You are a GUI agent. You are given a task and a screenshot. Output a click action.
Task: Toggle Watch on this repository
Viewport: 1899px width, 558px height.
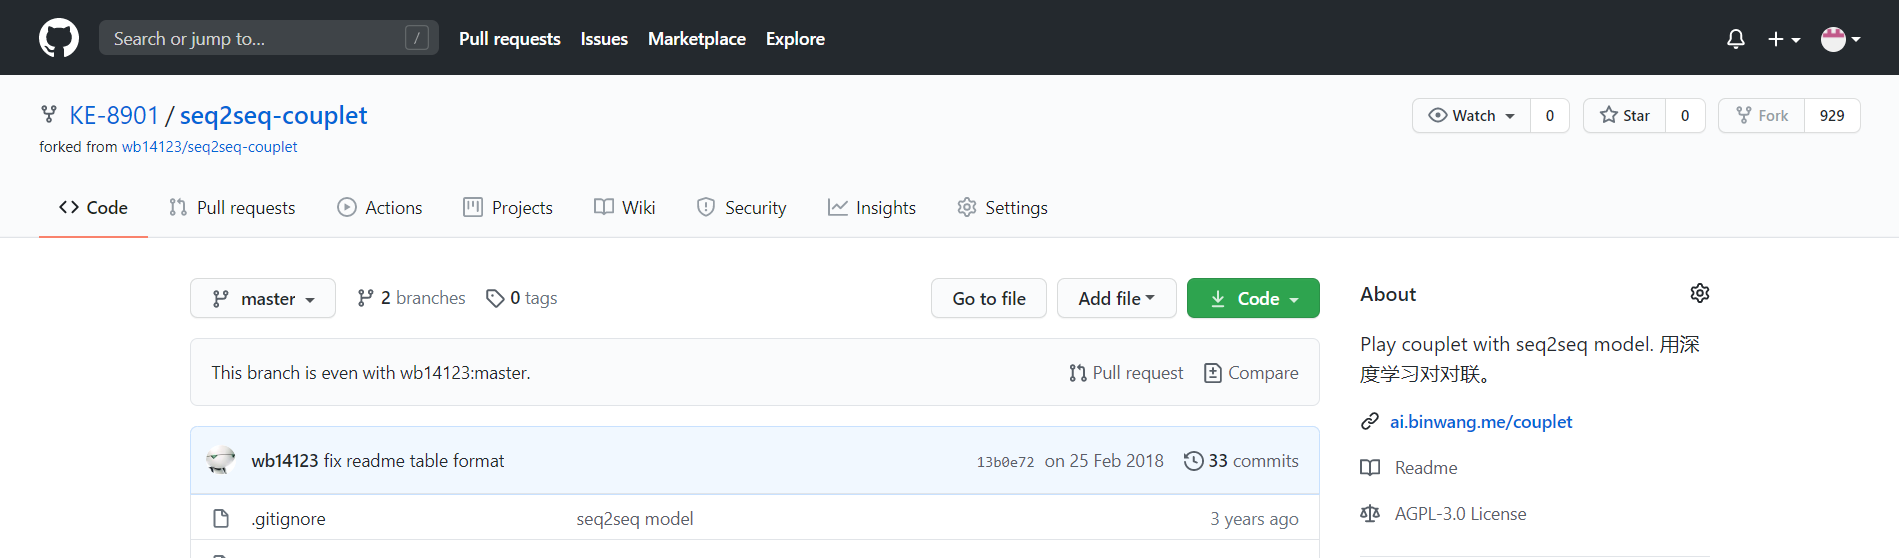pyautogui.click(x=1471, y=116)
